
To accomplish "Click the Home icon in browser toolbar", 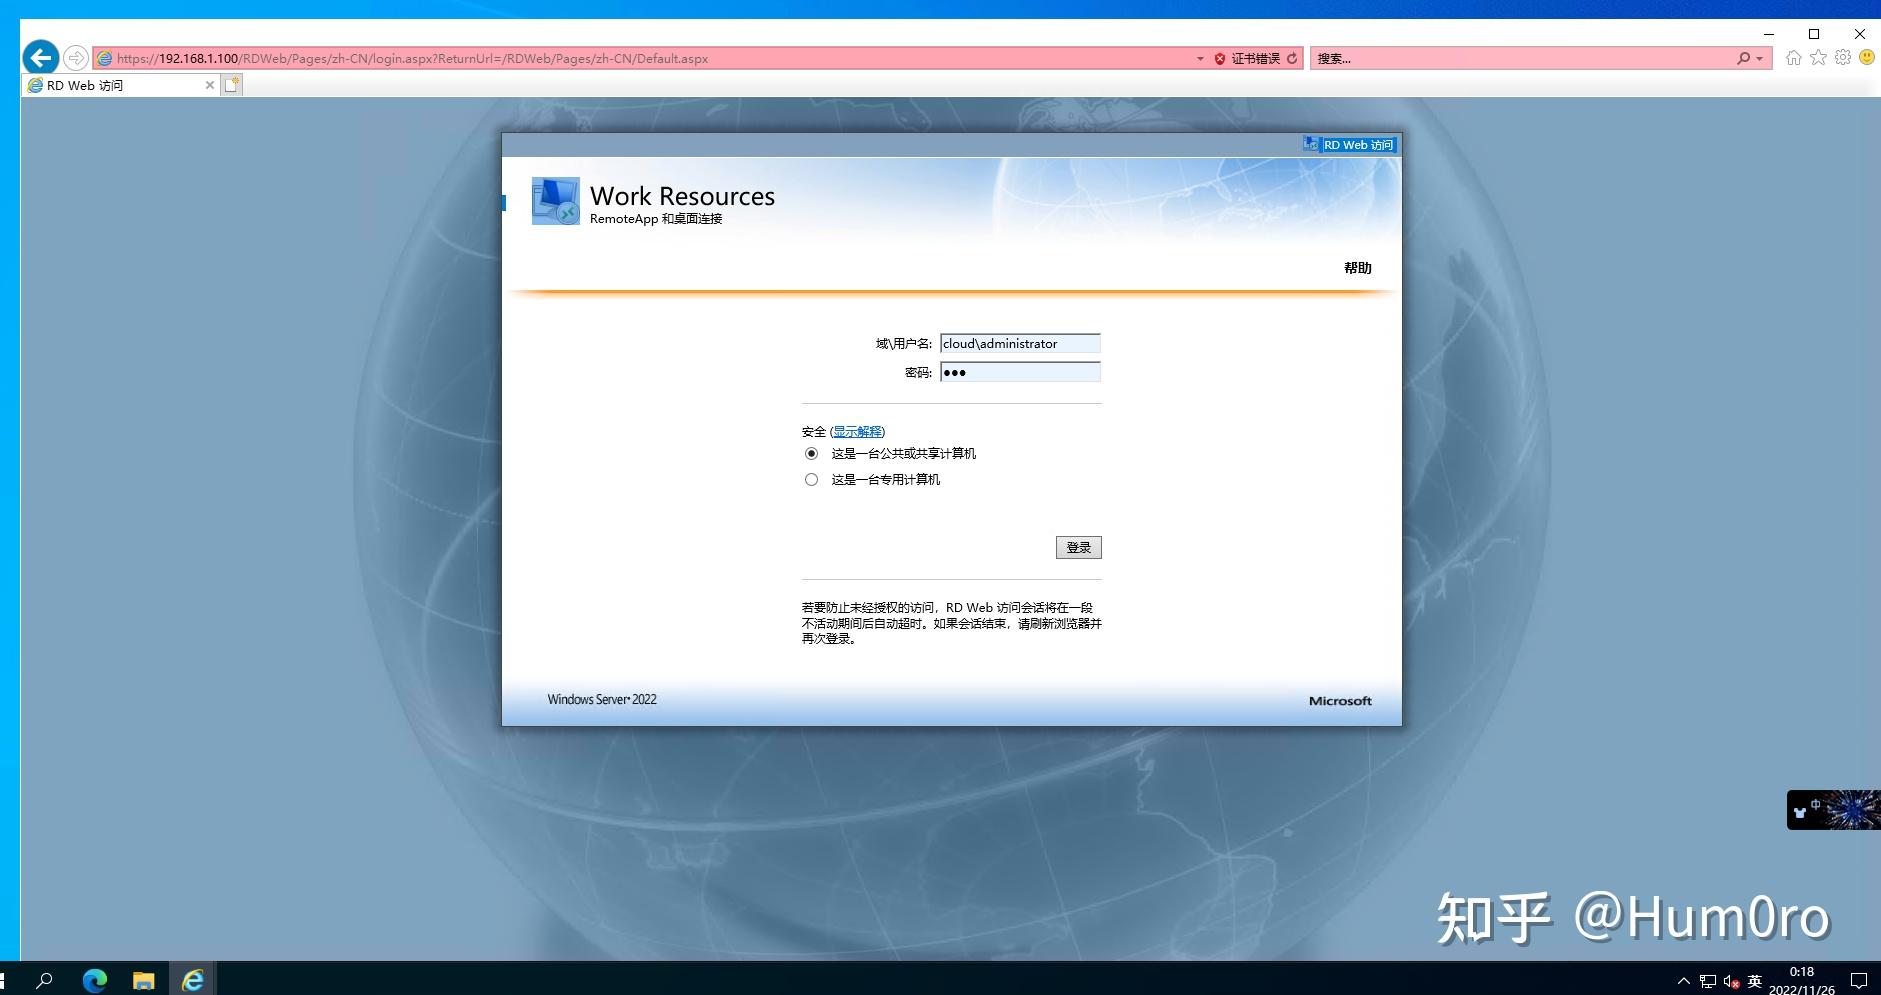I will point(1792,57).
